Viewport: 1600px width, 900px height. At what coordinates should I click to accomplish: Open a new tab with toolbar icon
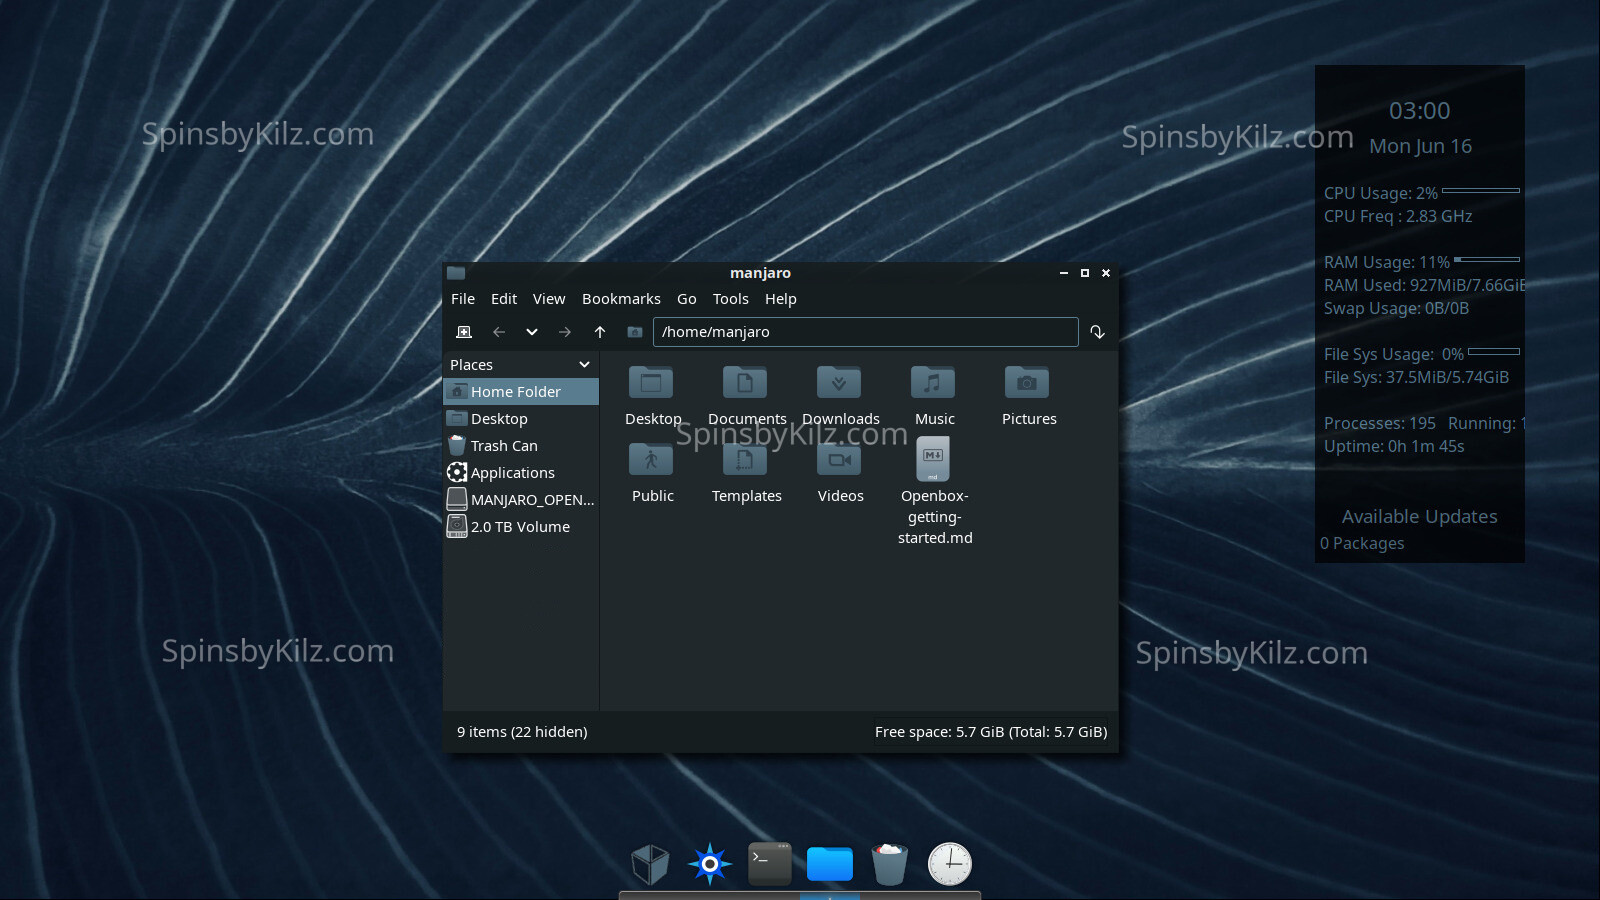tap(464, 332)
